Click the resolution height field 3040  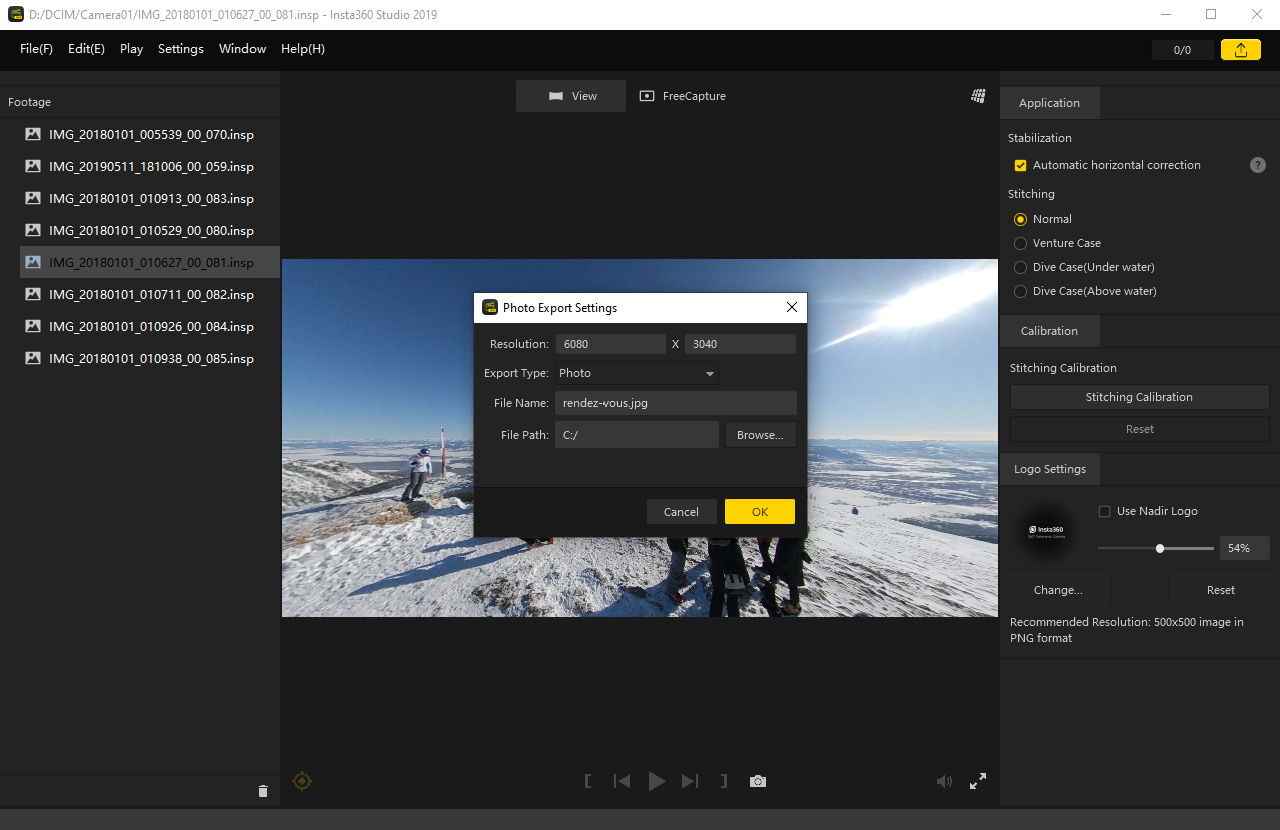pyautogui.click(x=740, y=344)
